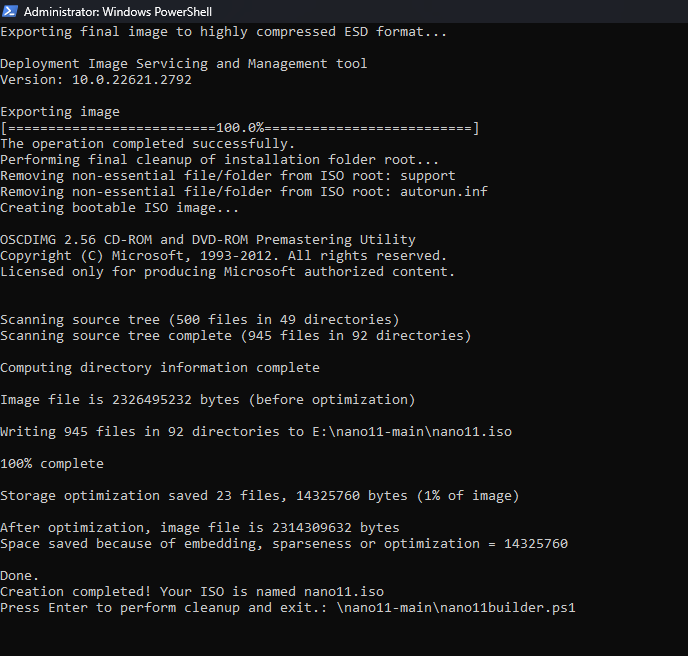Image resolution: width=688 pixels, height=656 pixels.
Task: Click the 'Exporting image' line
Action: tap(60, 112)
